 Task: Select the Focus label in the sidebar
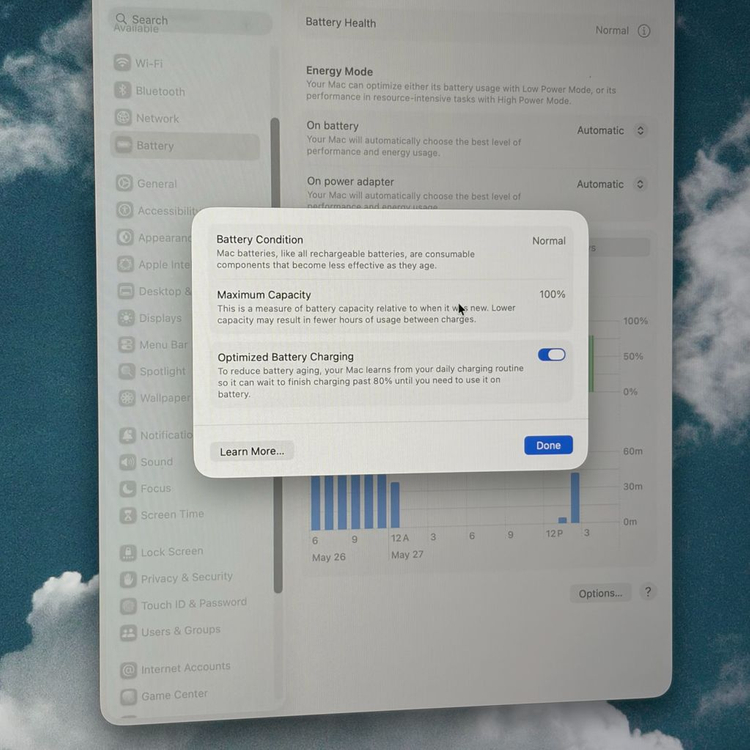(155, 488)
